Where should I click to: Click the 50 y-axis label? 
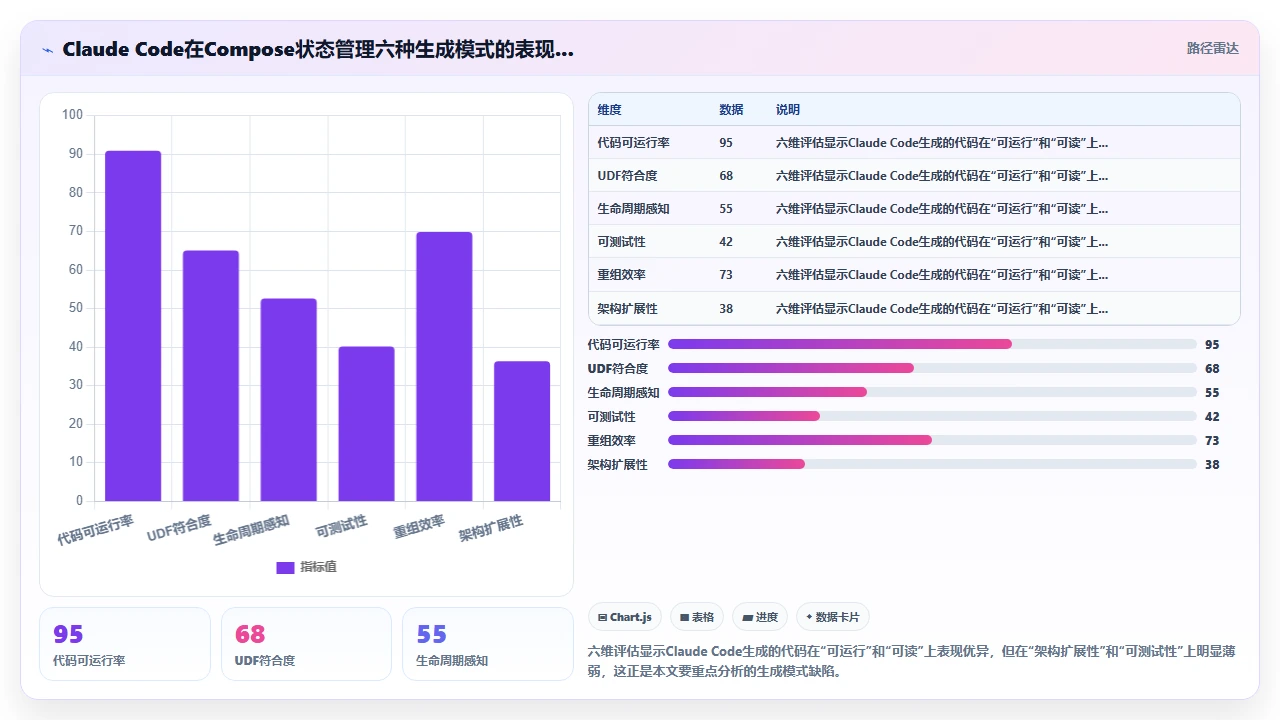(76, 308)
